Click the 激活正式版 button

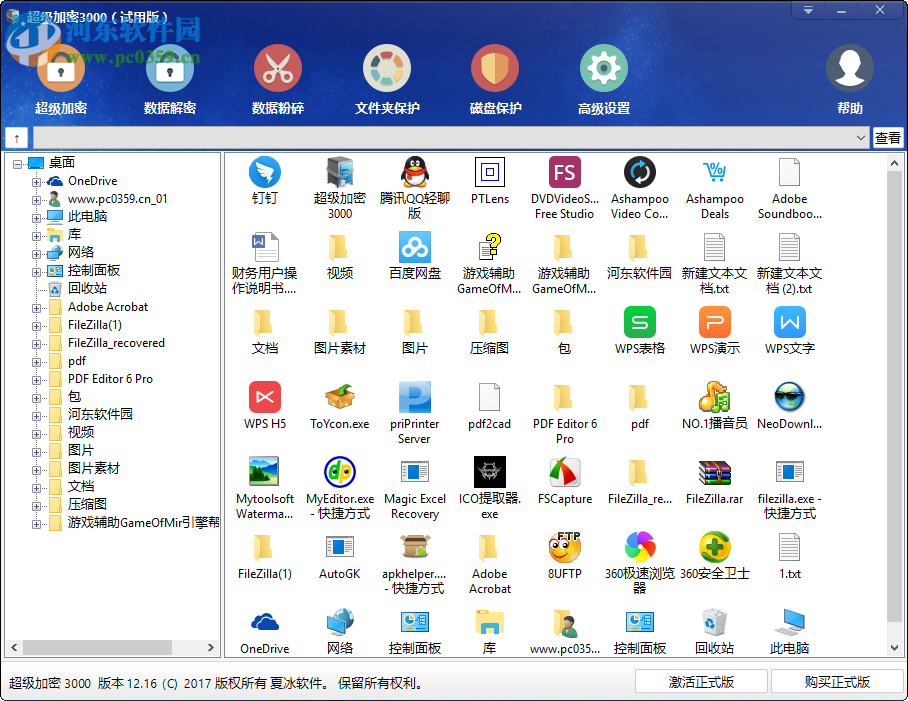pos(700,681)
